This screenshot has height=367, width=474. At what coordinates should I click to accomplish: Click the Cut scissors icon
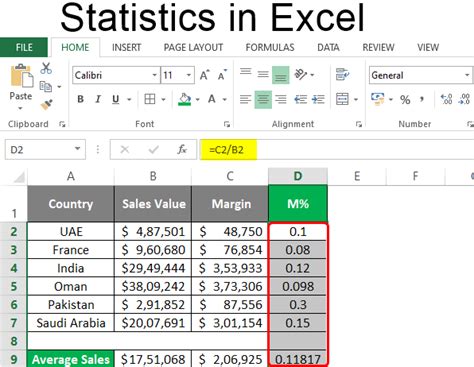(x=46, y=68)
